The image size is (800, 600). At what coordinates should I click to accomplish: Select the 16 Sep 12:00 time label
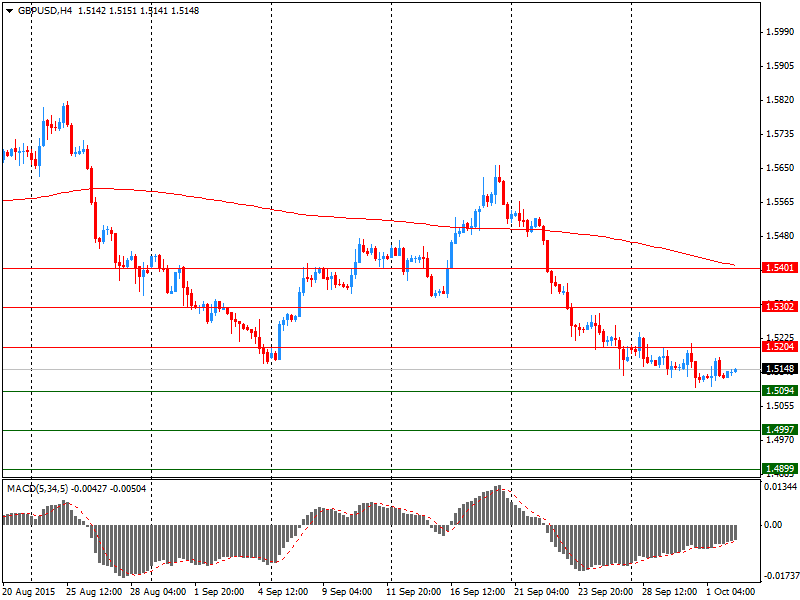tap(478, 592)
